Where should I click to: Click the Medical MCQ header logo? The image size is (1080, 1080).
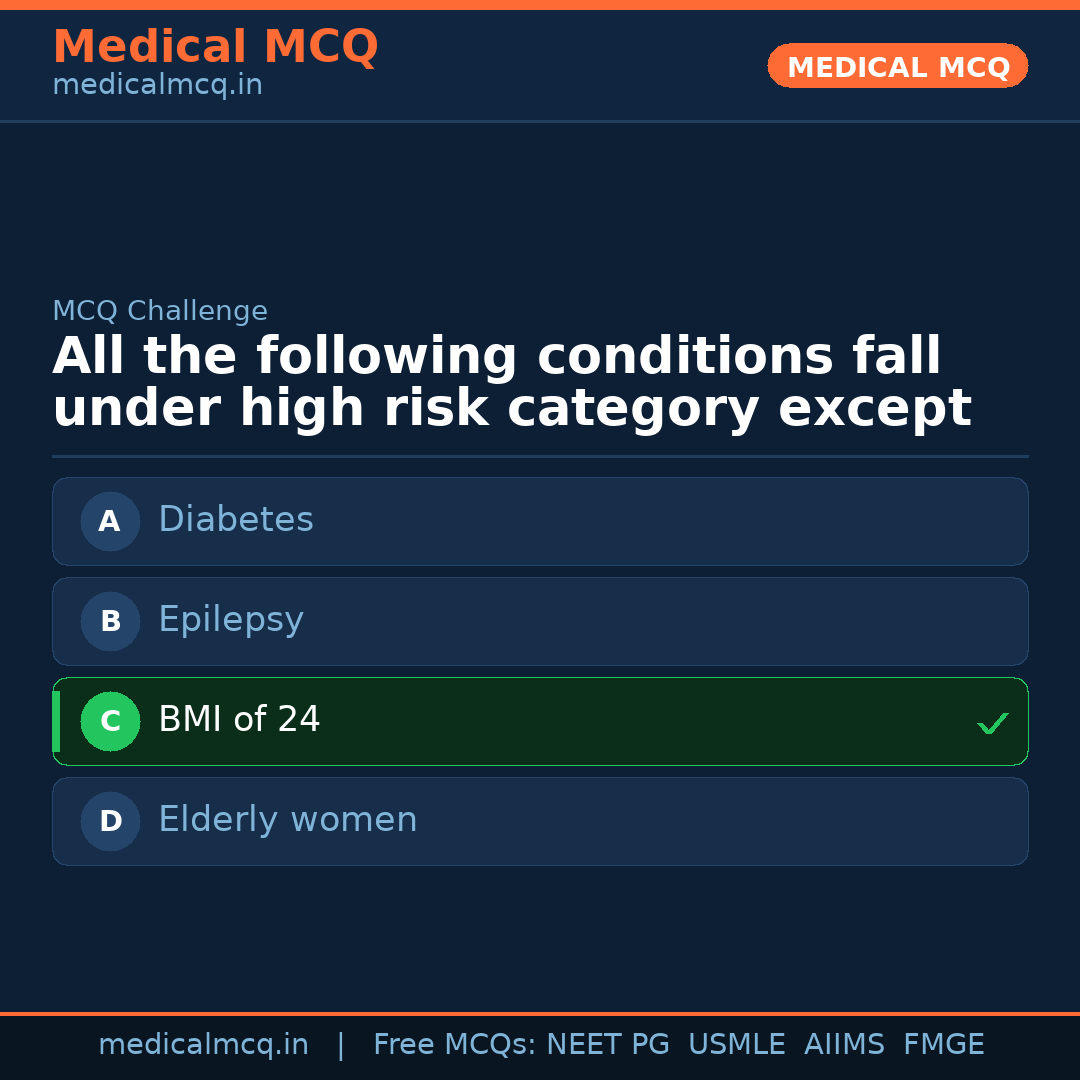(215, 47)
